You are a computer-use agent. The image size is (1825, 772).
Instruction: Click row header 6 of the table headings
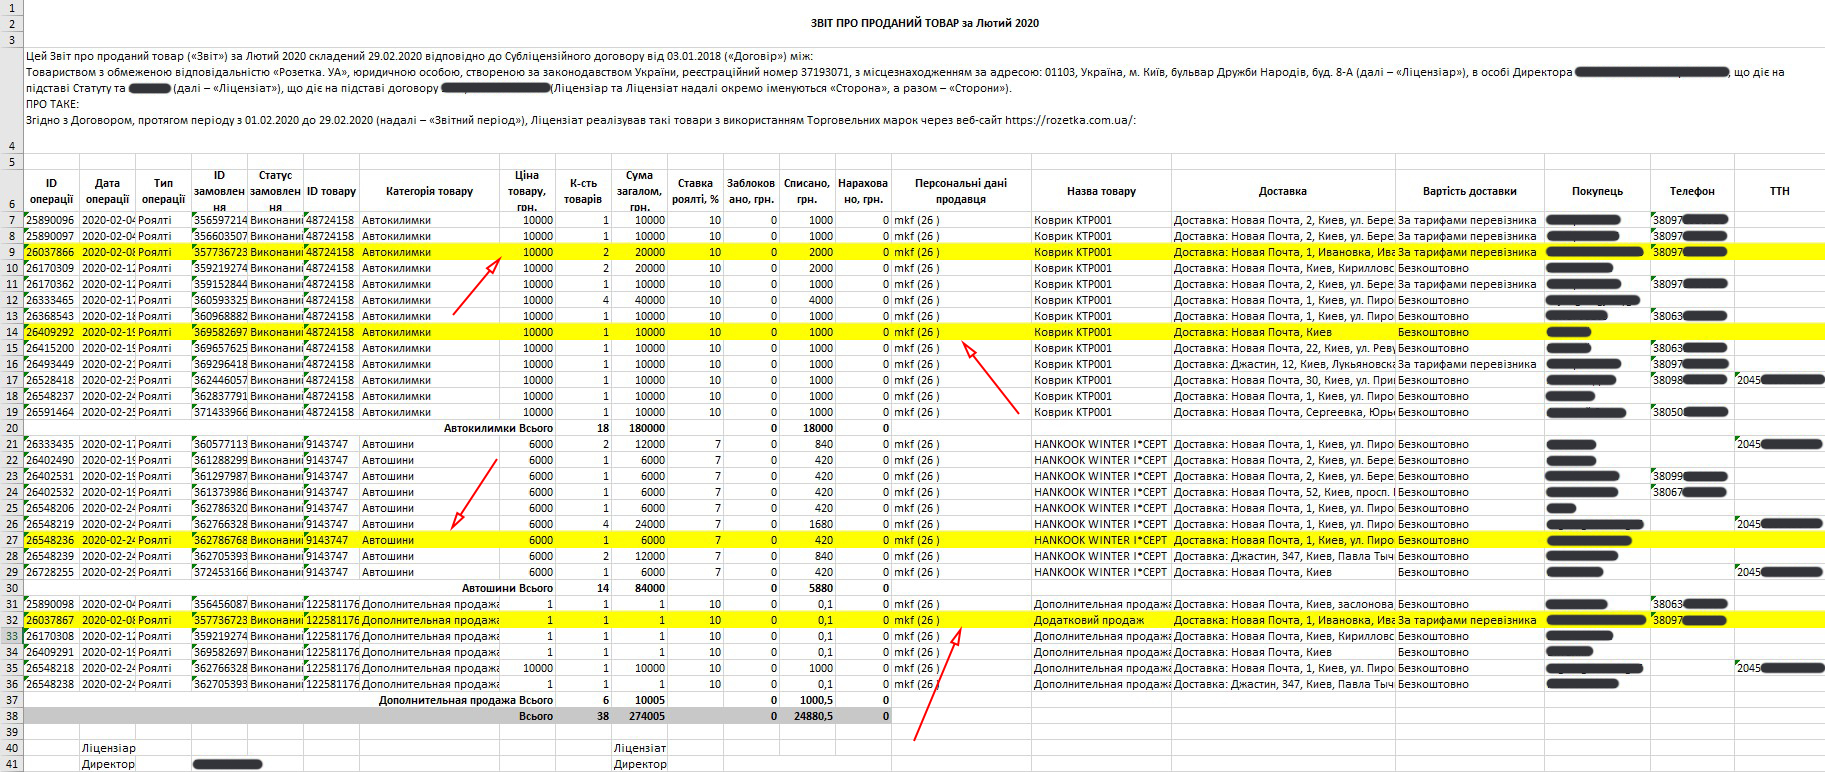(x=12, y=191)
